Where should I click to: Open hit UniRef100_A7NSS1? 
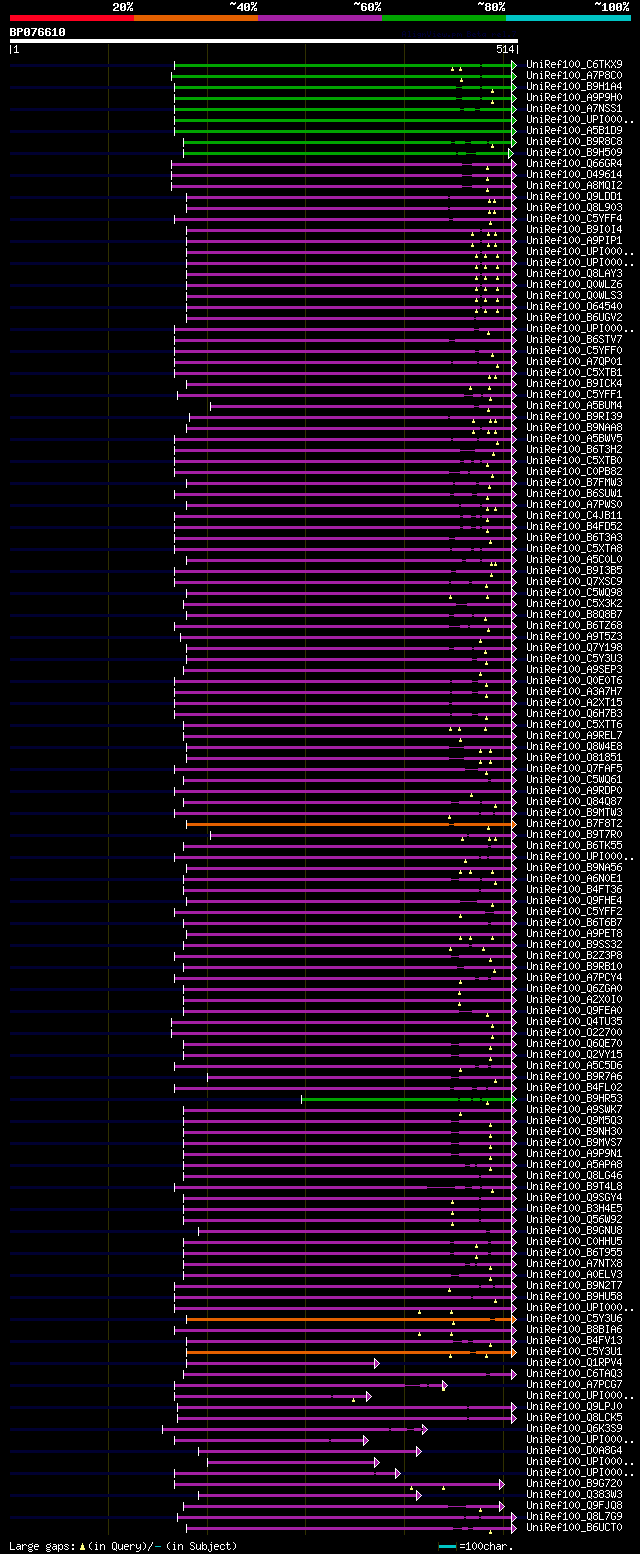click(x=574, y=108)
